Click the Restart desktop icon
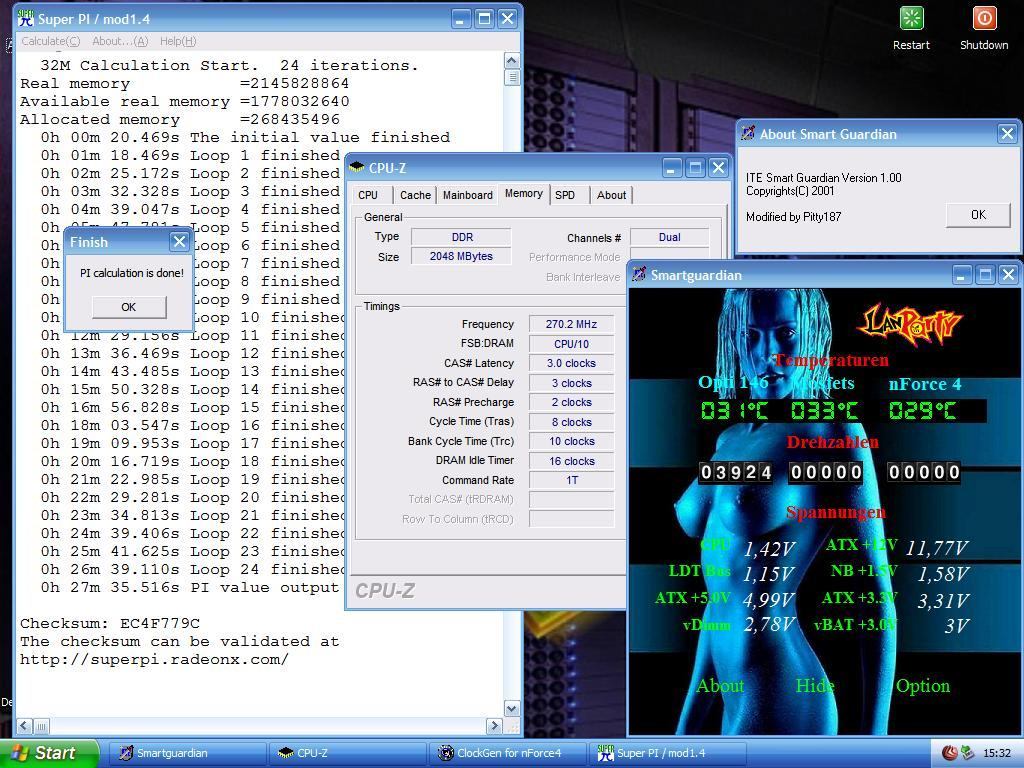 click(x=911, y=18)
